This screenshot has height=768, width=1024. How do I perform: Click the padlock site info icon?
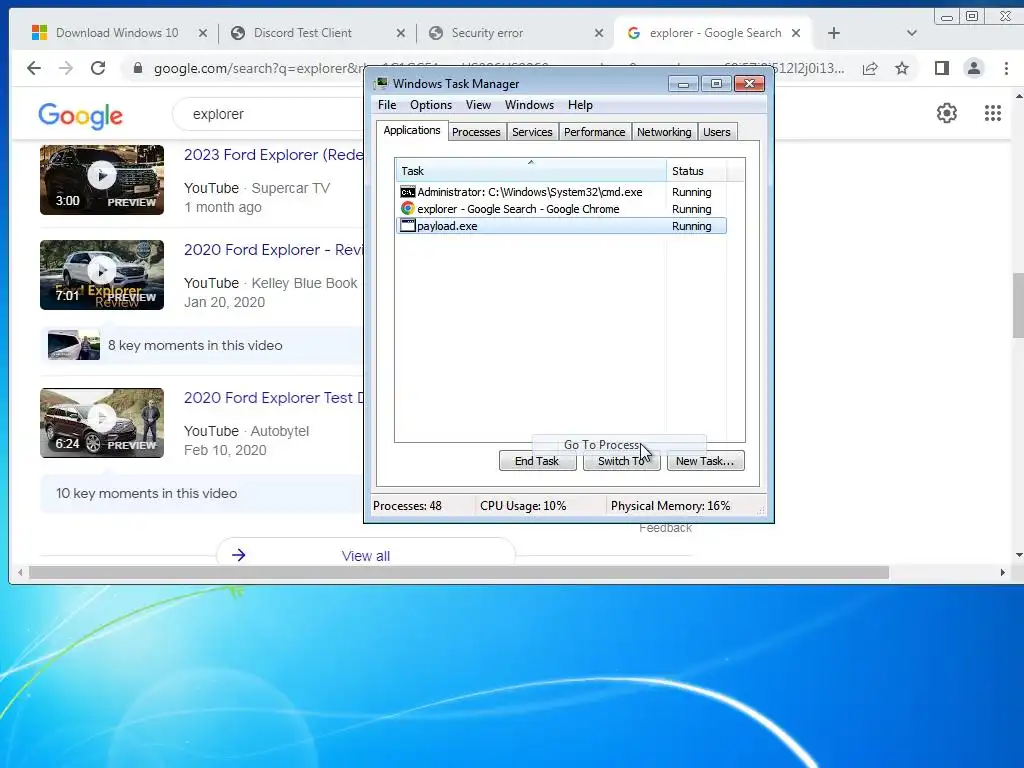click(137, 68)
